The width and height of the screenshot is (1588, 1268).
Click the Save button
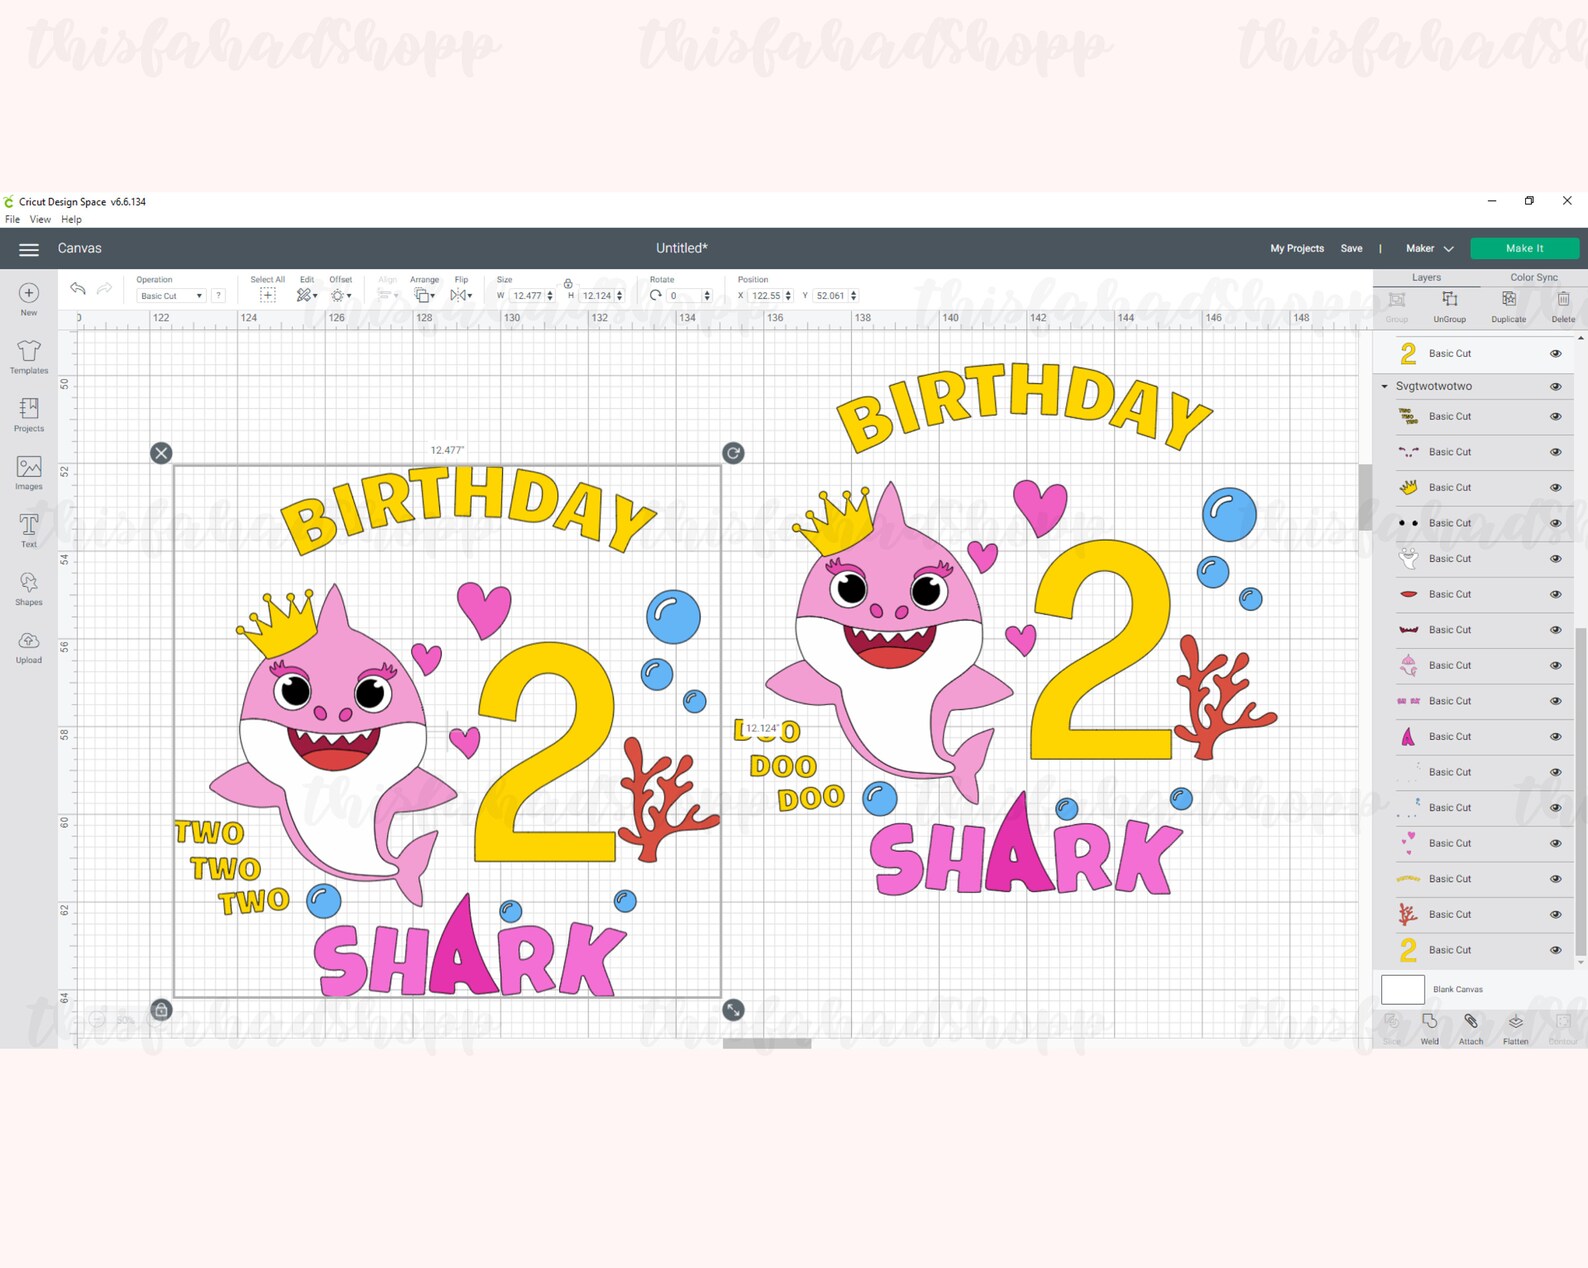pos(1351,249)
